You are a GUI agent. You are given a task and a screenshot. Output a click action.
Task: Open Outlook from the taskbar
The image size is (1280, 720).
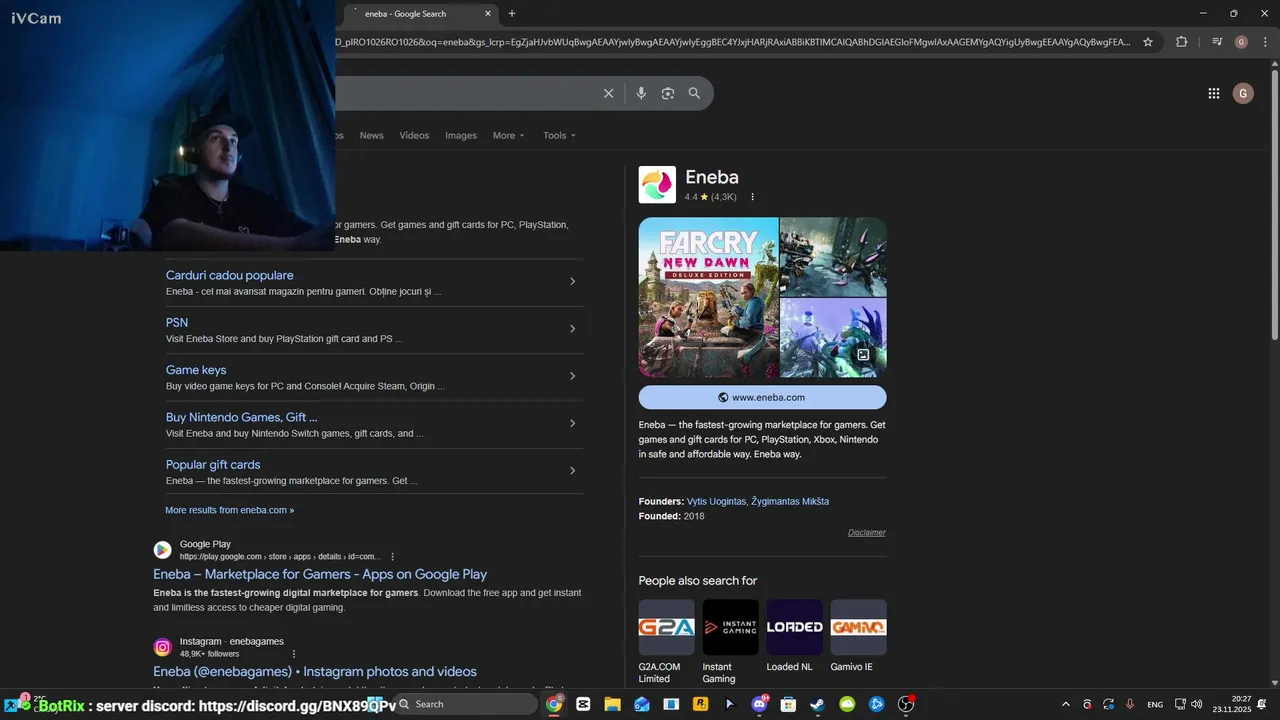[641, 704]
